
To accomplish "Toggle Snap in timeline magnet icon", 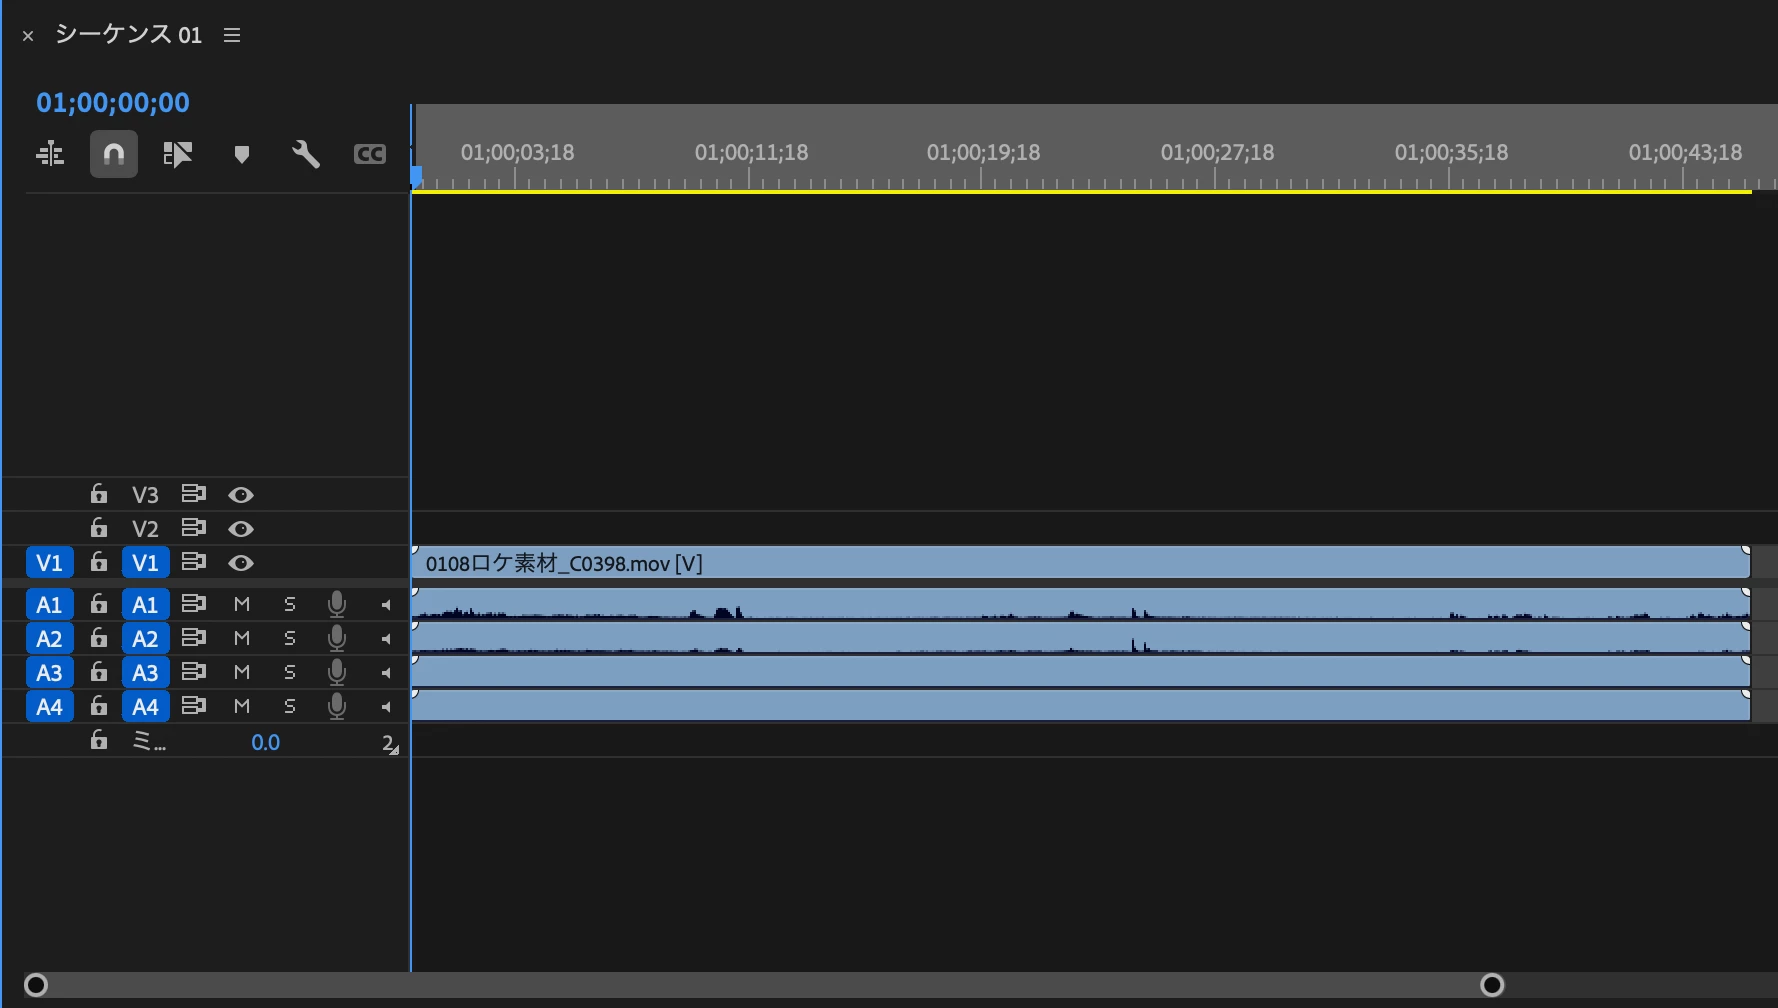I will coord(114,154).
